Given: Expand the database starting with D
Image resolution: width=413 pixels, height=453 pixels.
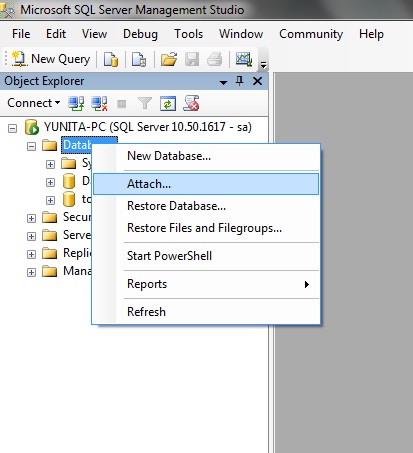Looking at the screenshot, I should coord(50,182).
